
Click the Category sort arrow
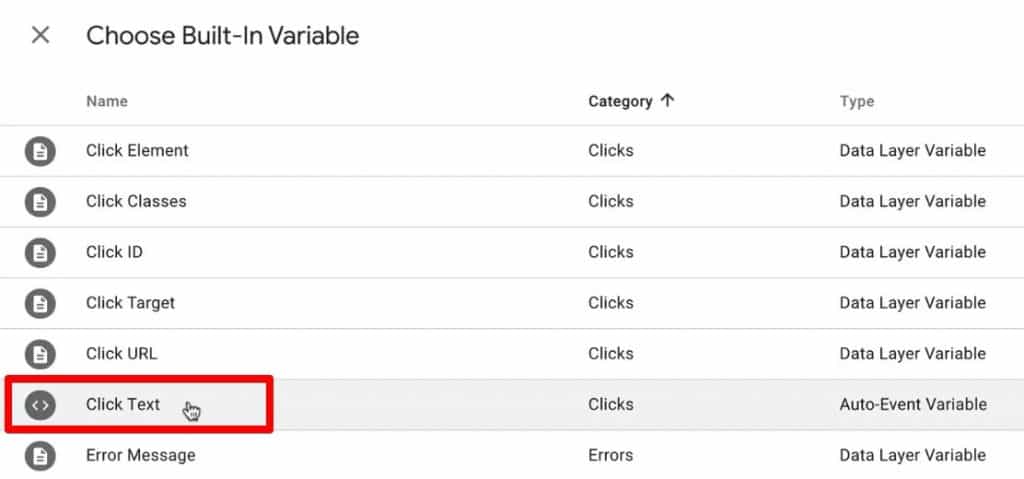667,101
